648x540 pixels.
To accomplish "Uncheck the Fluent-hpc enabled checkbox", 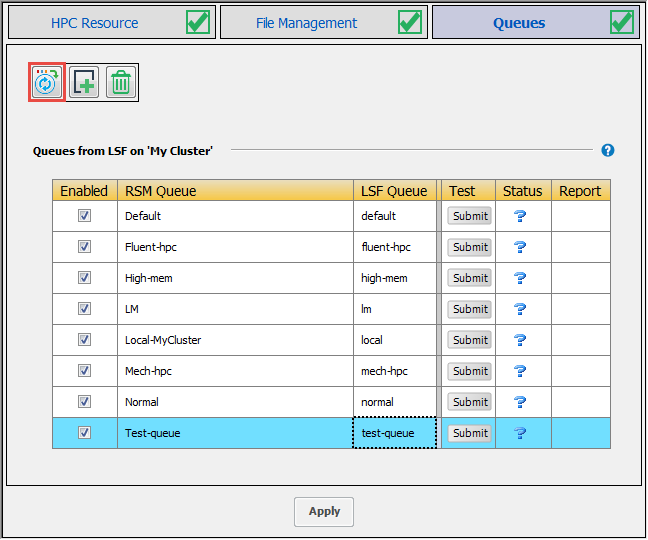I will [85, 247].
